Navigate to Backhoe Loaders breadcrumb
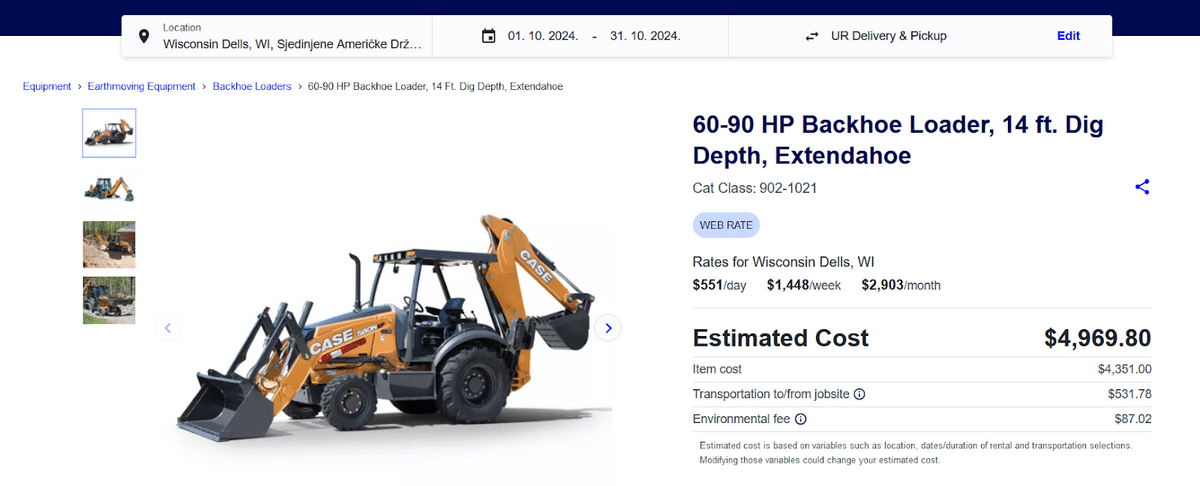Screen dimensions: 1200x486 click(x=252, y=87)
